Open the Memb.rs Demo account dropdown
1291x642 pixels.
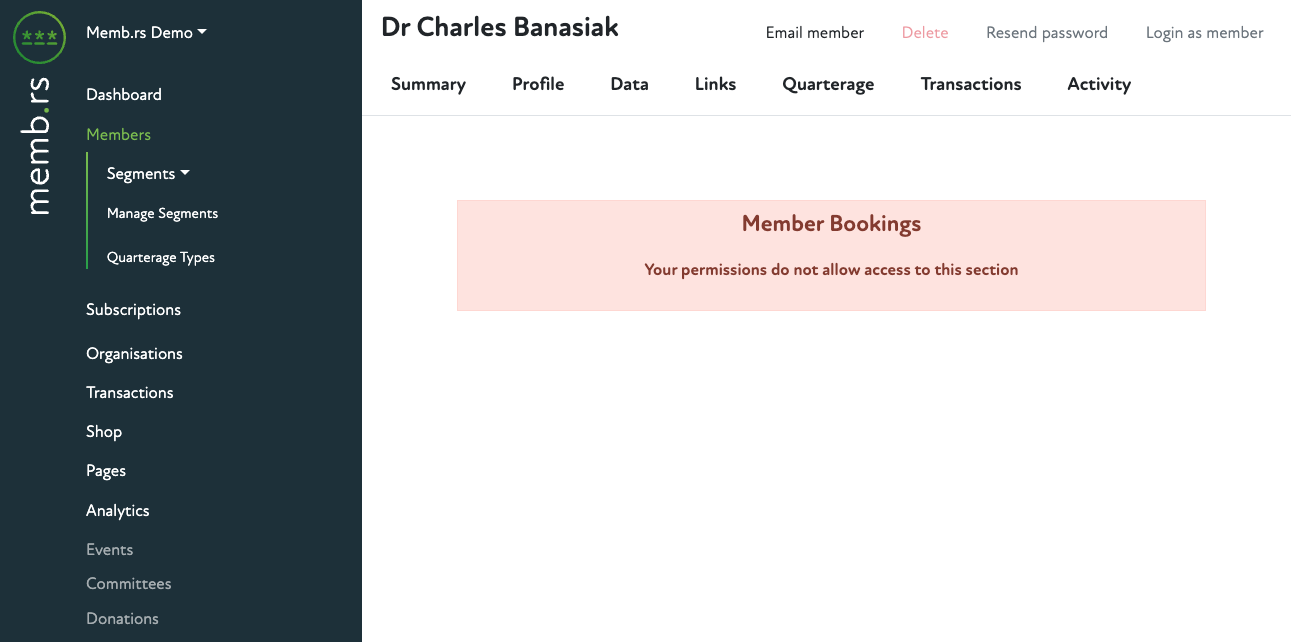[x=146, y=32]
